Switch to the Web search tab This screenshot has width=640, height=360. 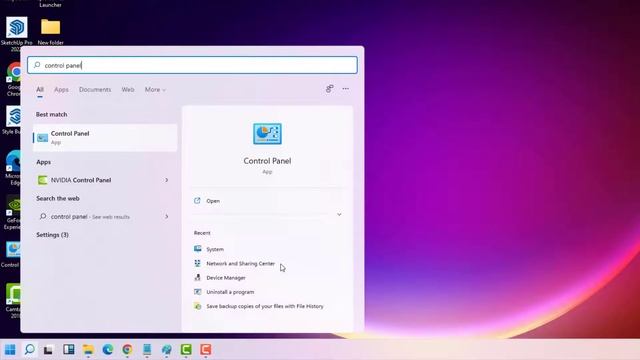point(128,89)
